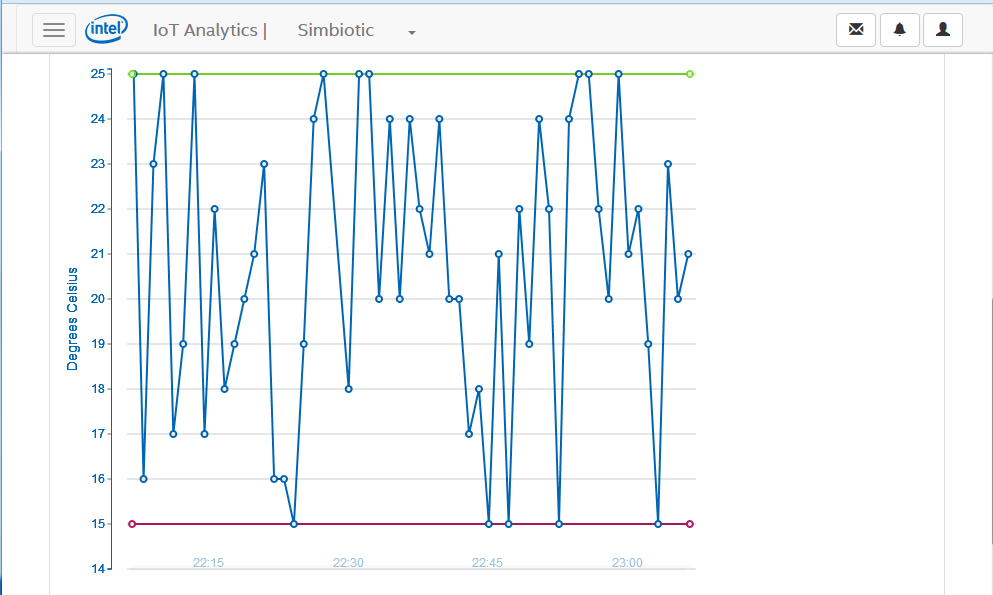993x595 pixels.
Task: Open the hamburger navigation menu
Action: [54, 29]
